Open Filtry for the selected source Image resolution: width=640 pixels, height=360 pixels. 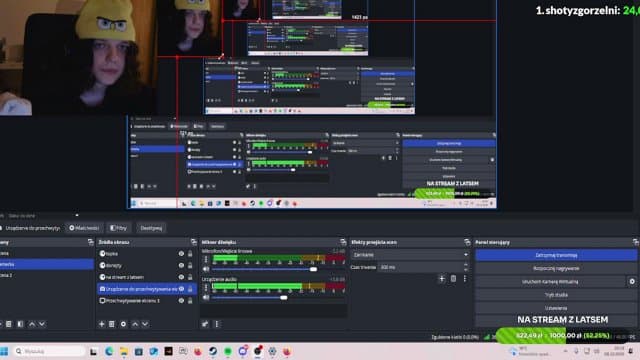point(118,228)
